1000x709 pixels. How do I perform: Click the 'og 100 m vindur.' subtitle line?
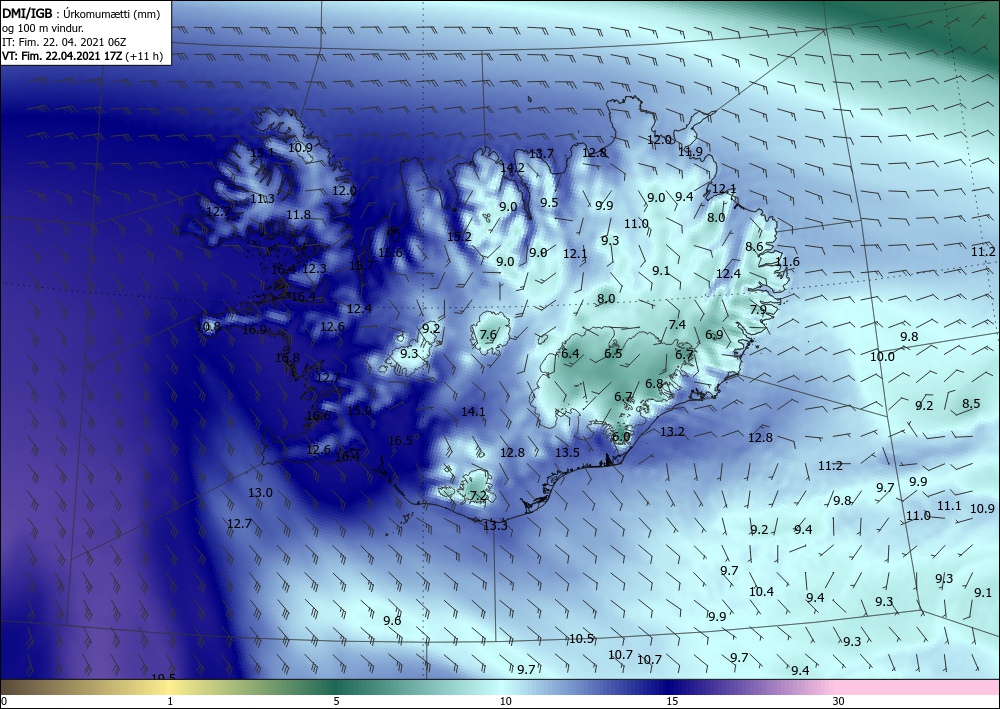[x=43, y=28]
